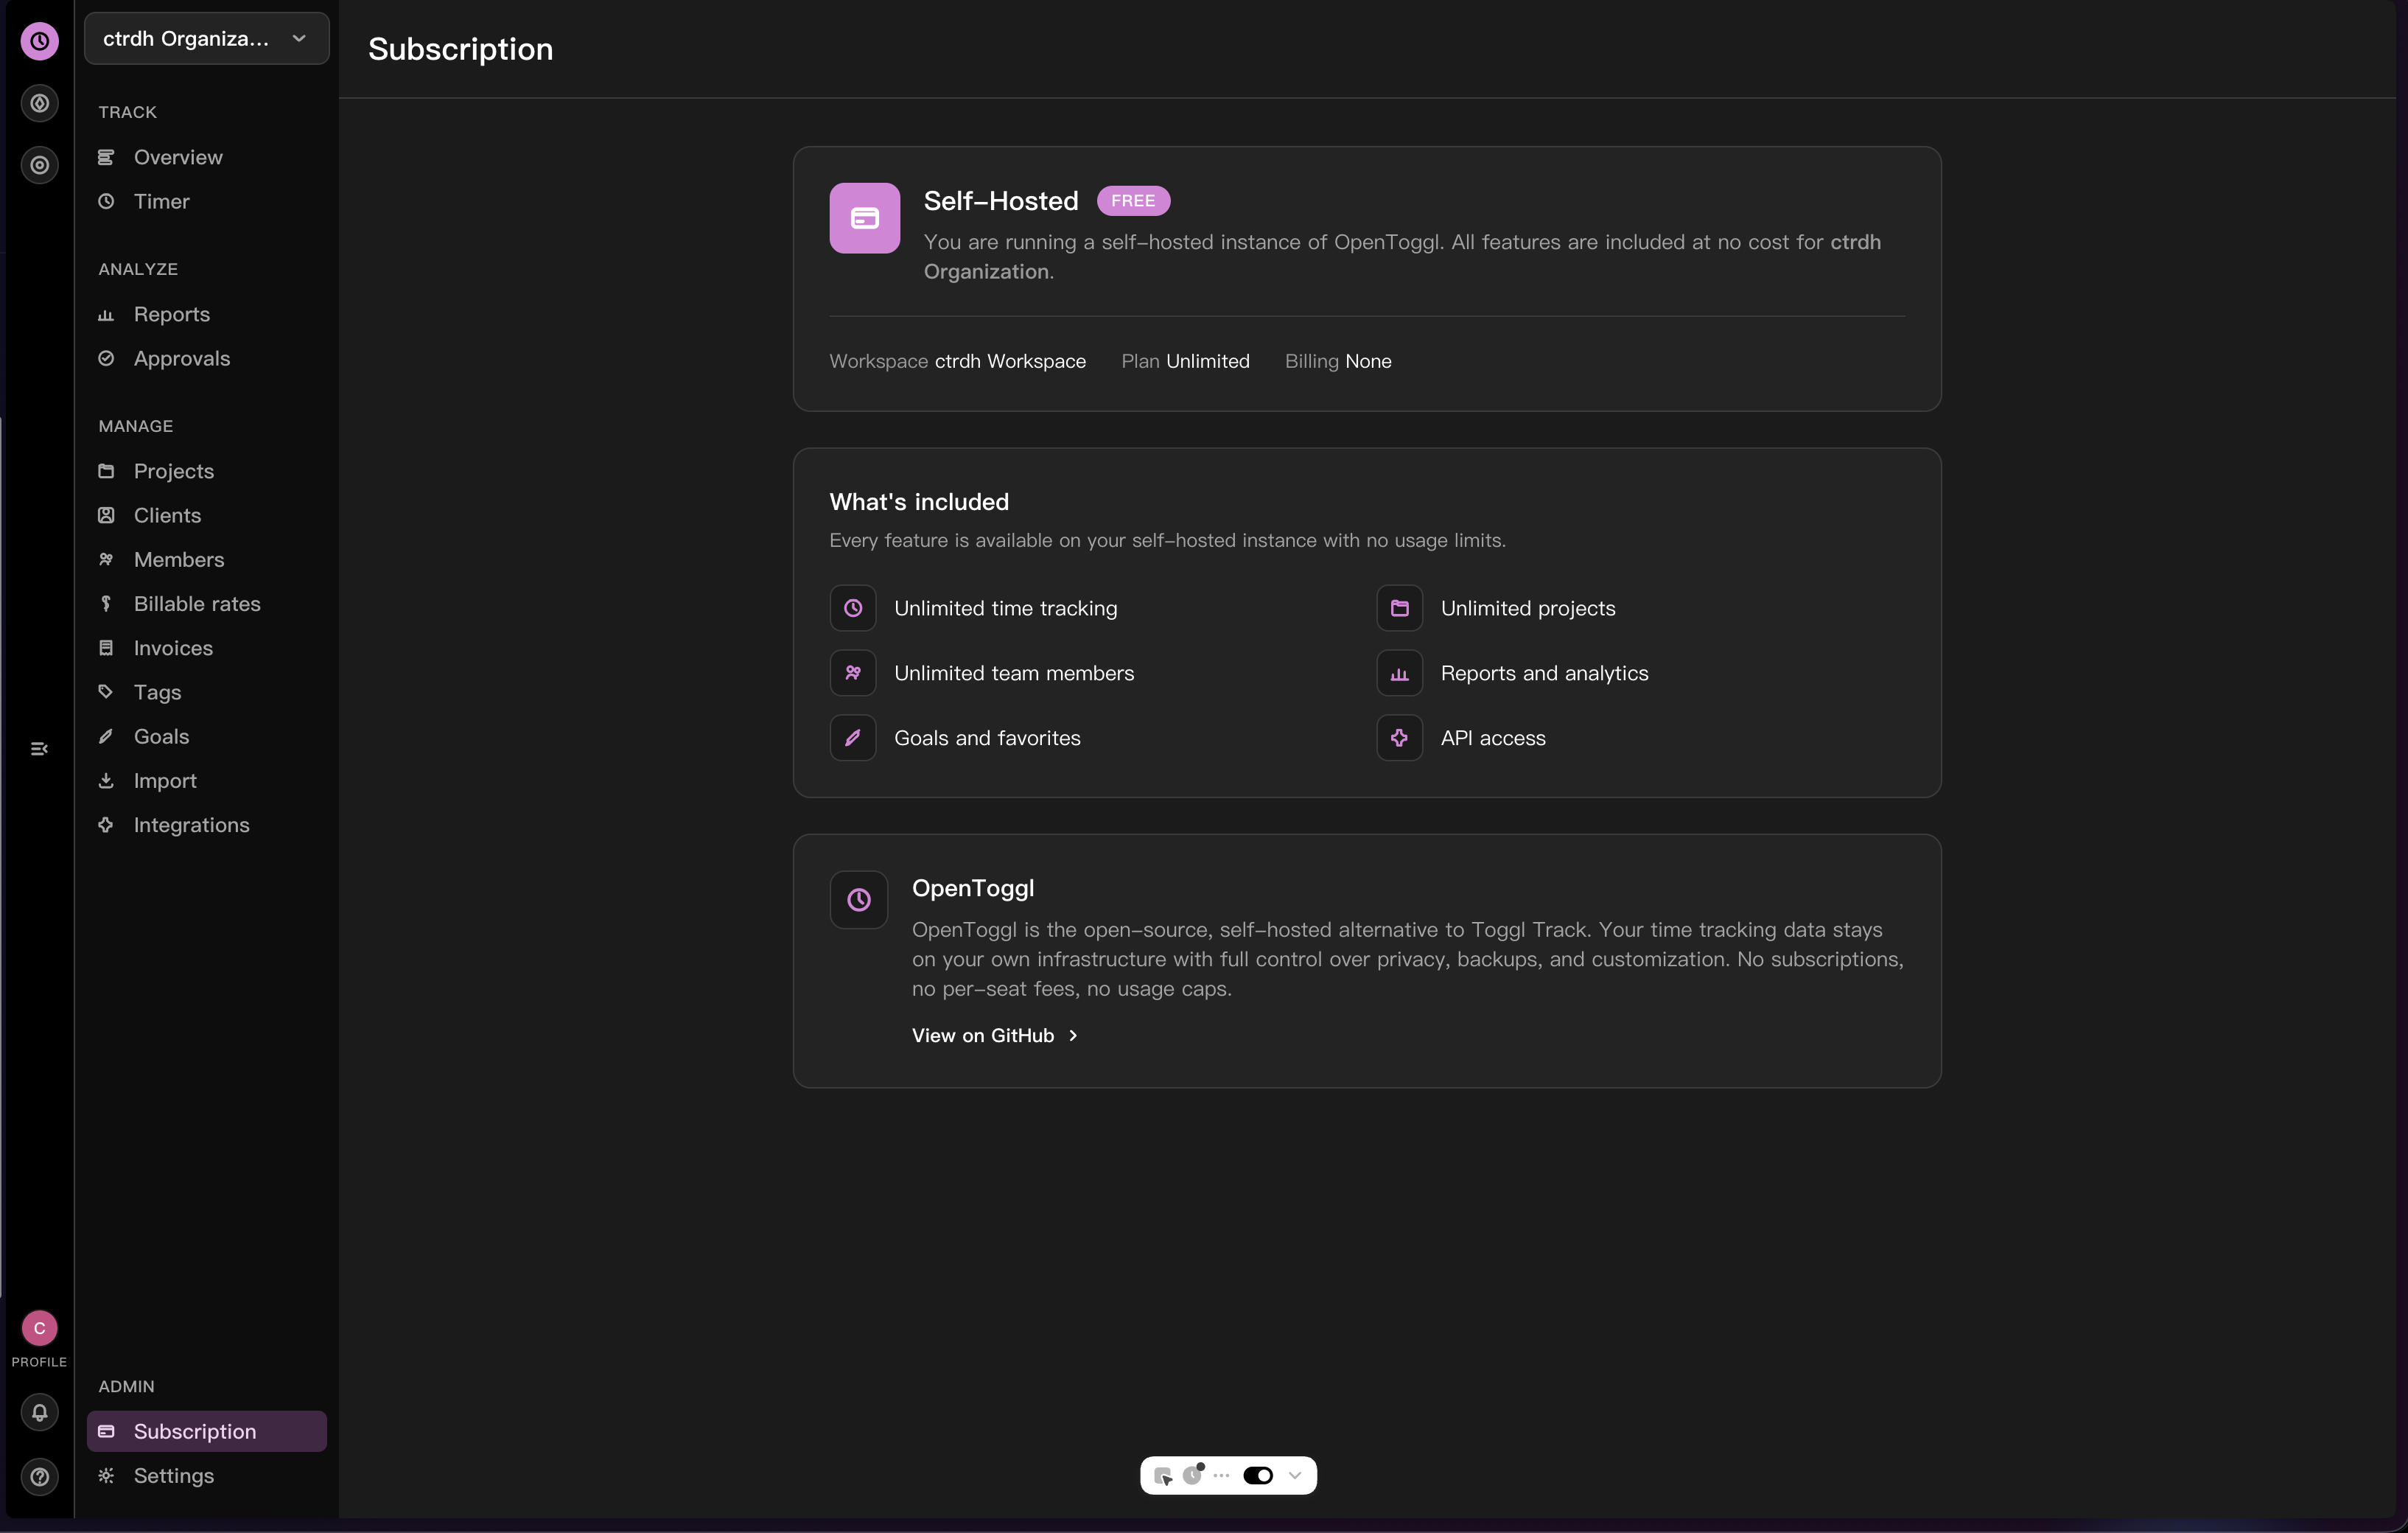Open notifications via the bell icon

tap(39, 1412)
